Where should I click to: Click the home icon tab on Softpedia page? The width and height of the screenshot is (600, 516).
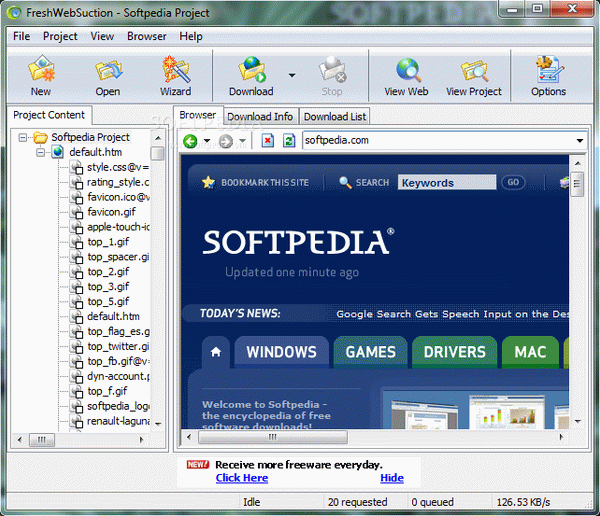216,351
